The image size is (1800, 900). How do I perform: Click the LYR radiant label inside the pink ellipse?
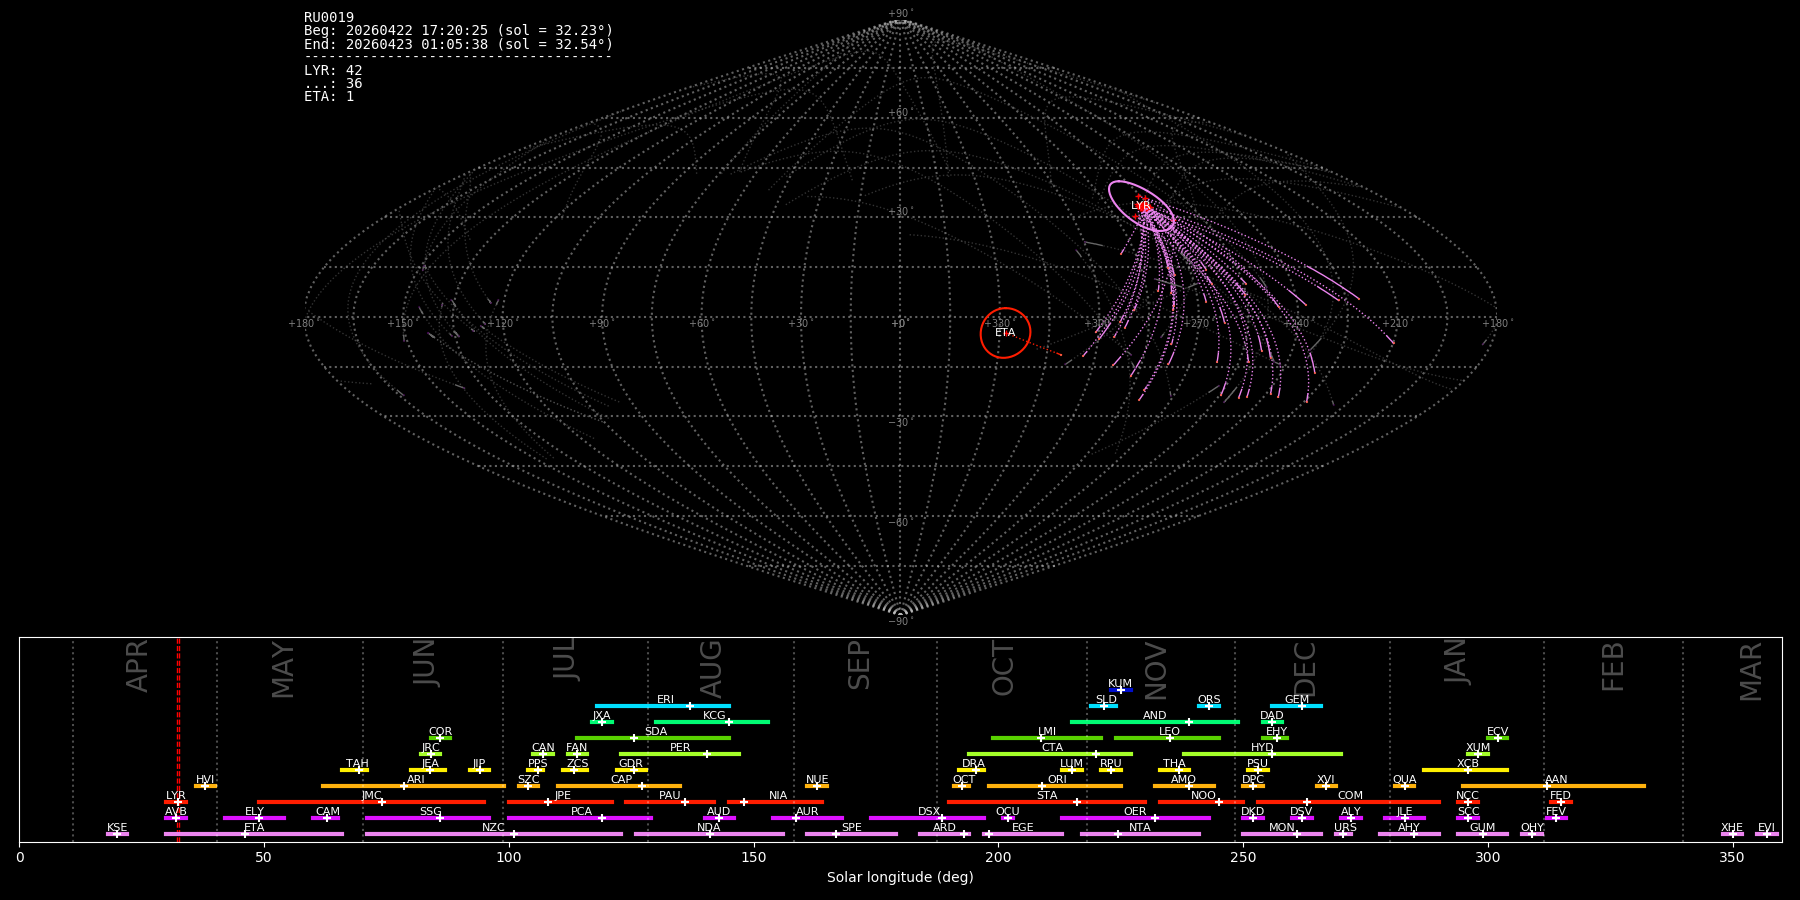pyautogui.click(x=1140, y=206)
